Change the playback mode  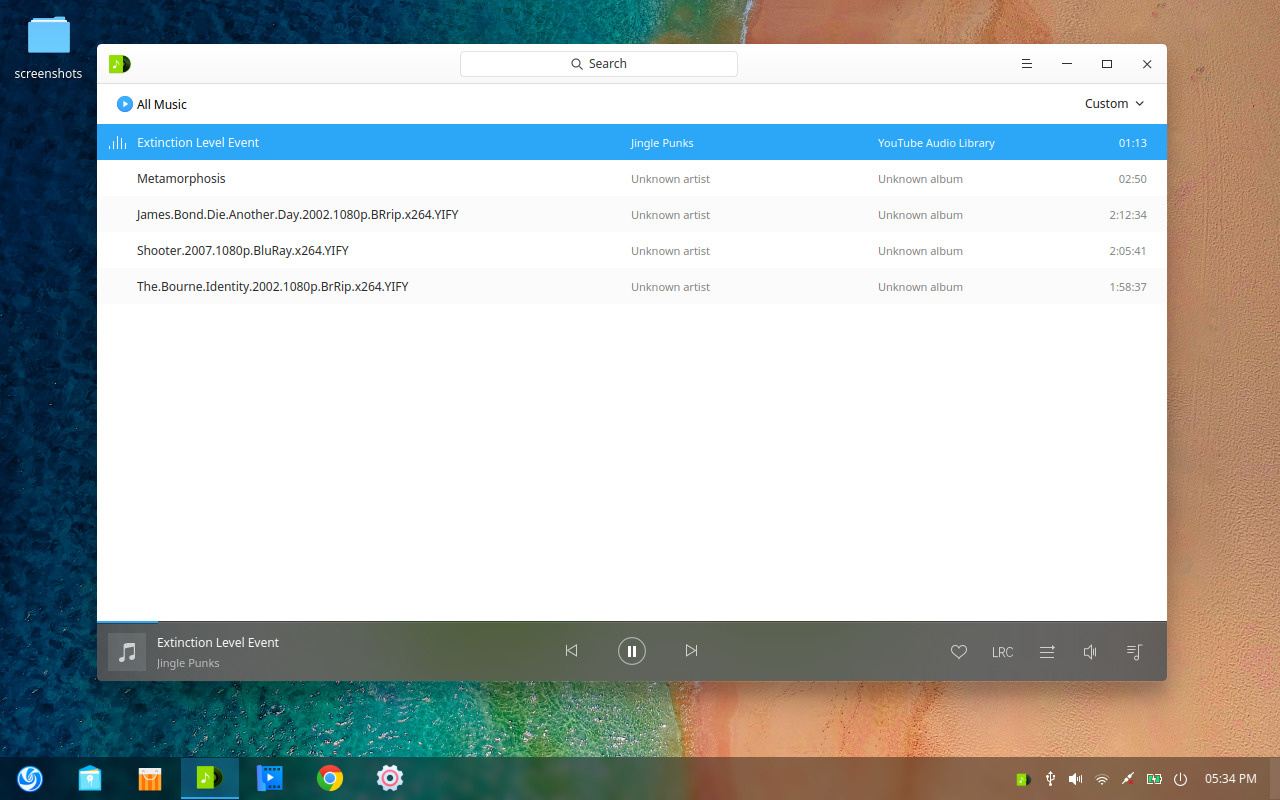tap(1046, 651)
